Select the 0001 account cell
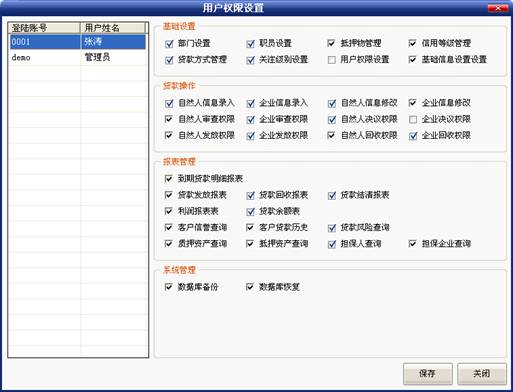513x392 pixels. pyautogui.click(x=45, y=42)
